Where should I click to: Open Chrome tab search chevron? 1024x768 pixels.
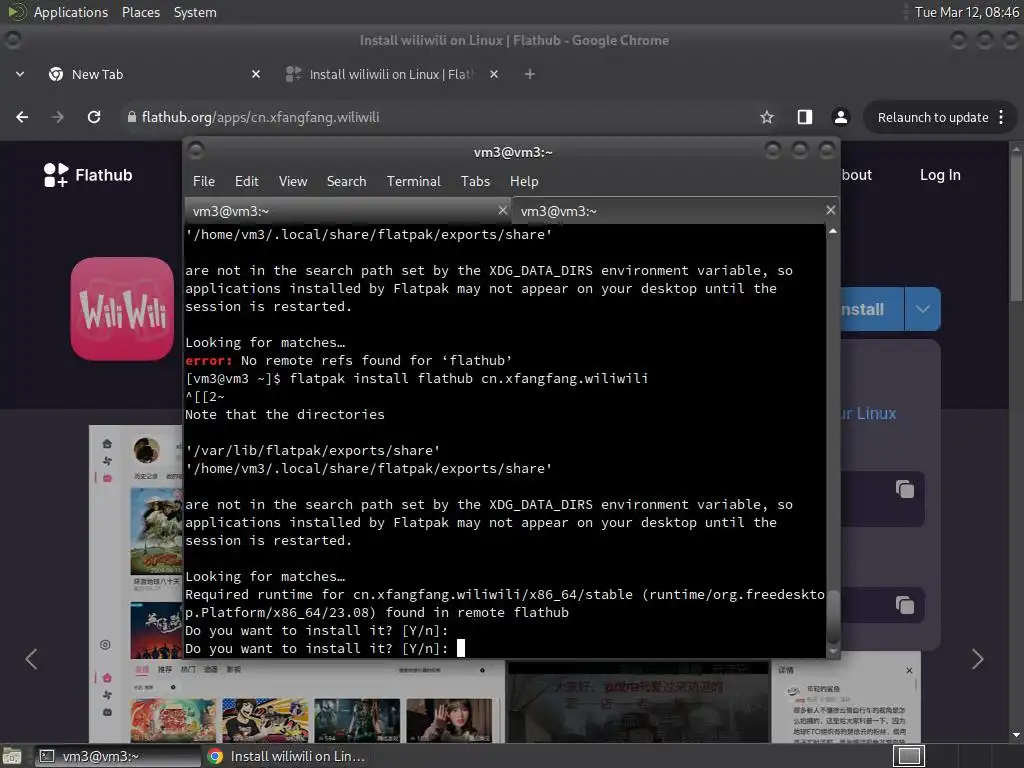[20, 74]
